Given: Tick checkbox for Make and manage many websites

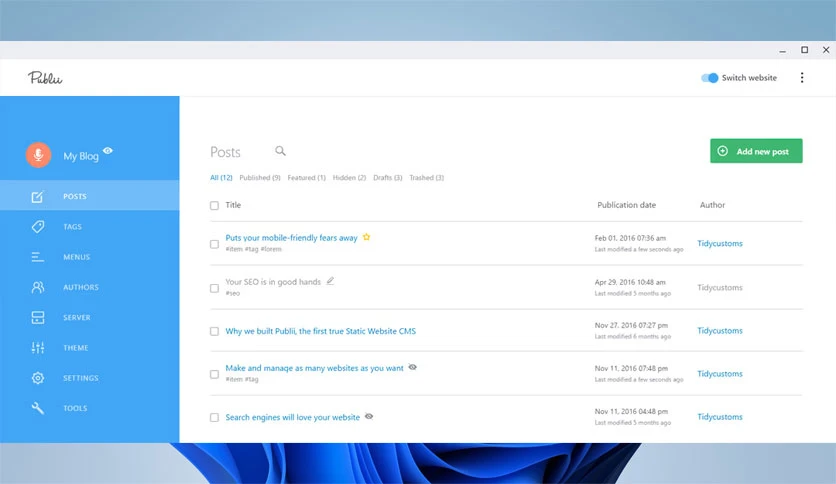Looking at the screenshot, I should [214, 374].
